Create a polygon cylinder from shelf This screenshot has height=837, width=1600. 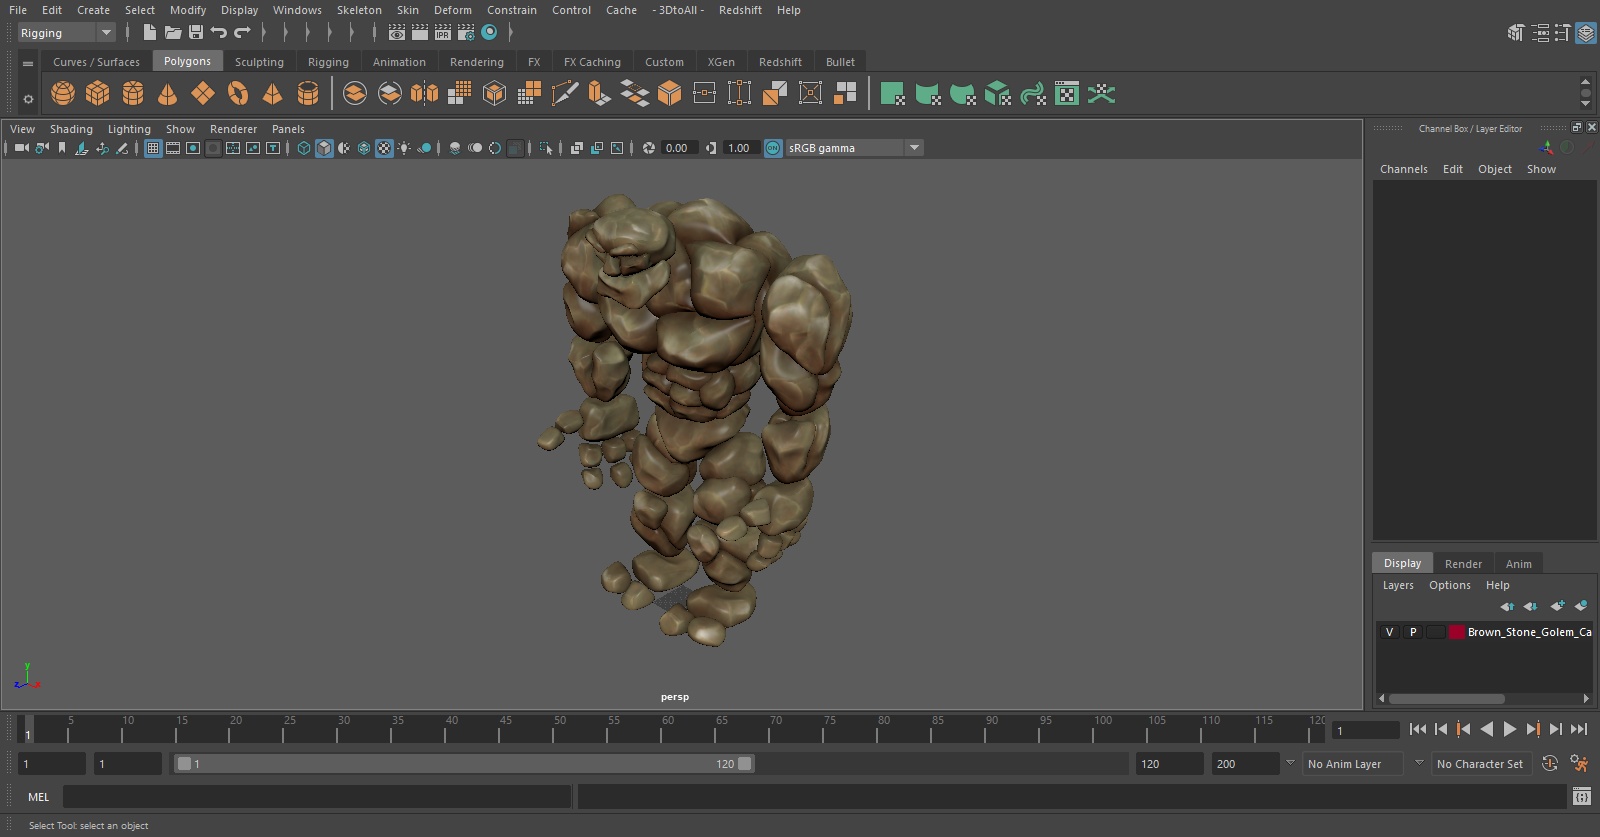point(133,94)
